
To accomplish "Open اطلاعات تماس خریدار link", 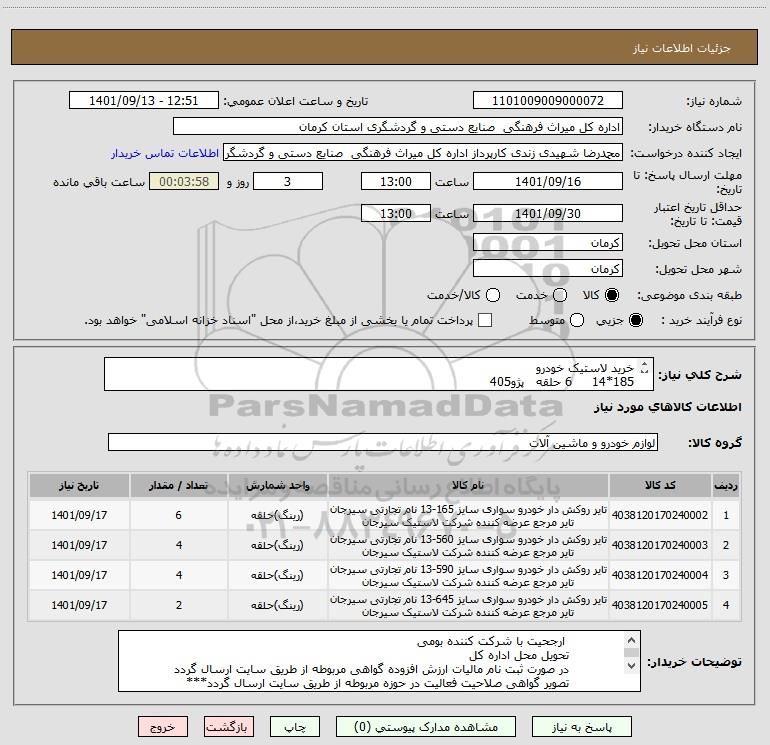I will click(x=165, y=153).
